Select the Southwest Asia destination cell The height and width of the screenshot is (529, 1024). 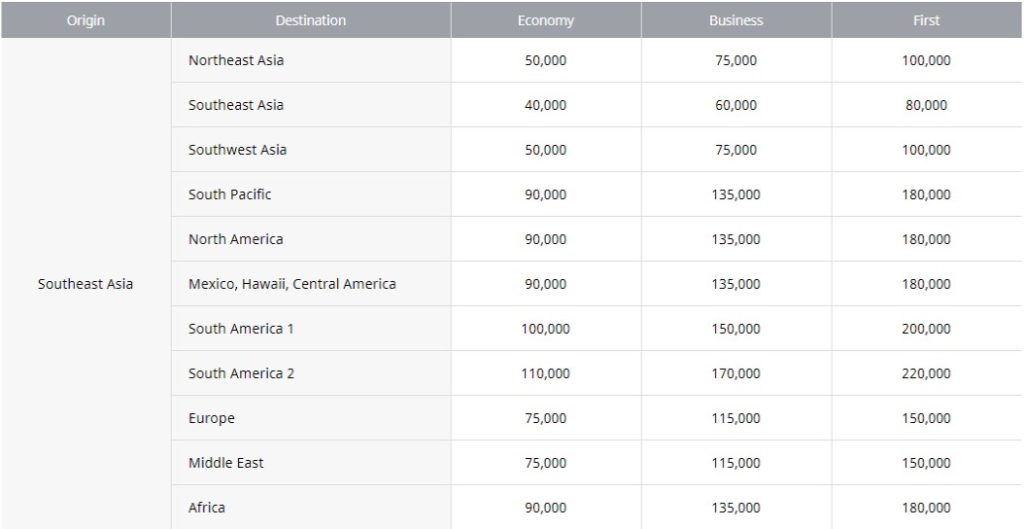[311, 150]
